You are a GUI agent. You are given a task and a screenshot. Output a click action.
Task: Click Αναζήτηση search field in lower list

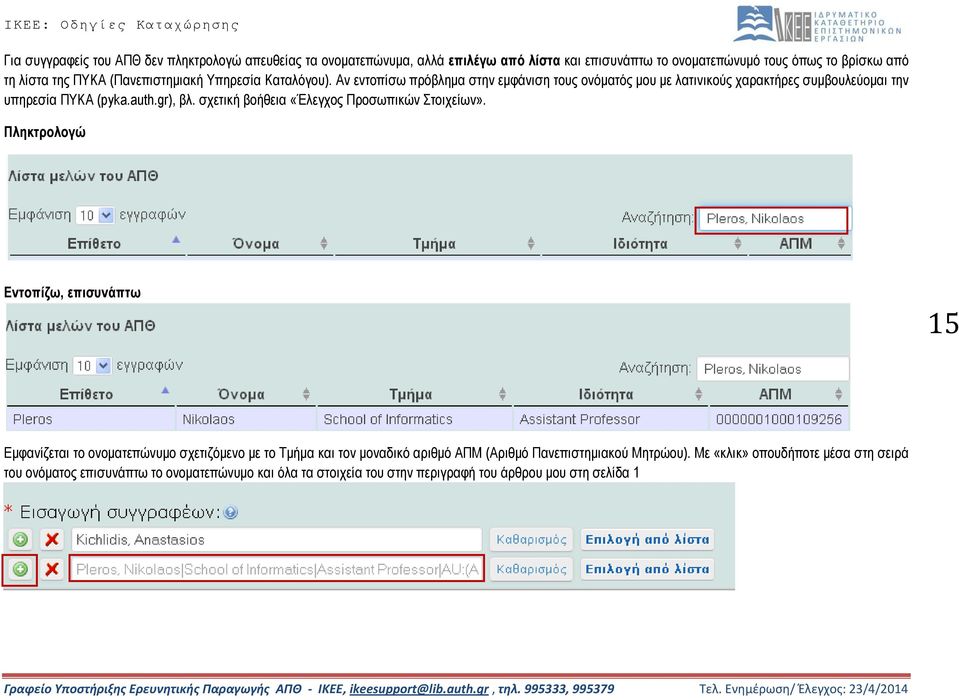(773, 369)
